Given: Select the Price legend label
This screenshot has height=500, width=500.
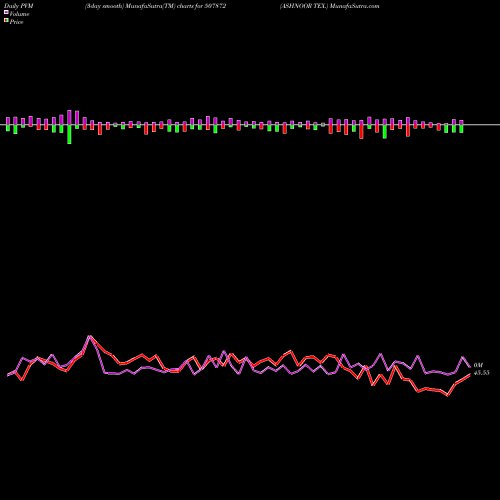Looking at the screenshot, I should click(16, 22).
